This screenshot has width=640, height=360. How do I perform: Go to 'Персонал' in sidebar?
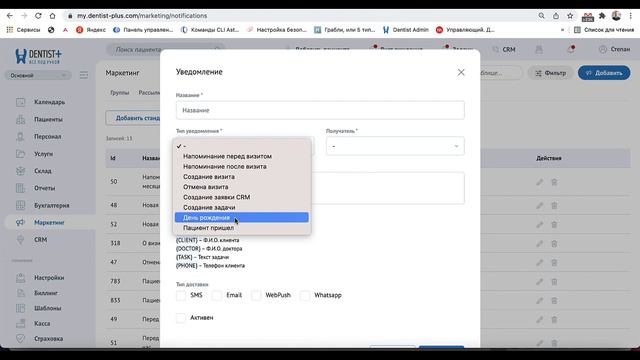(x=47, y=136)
